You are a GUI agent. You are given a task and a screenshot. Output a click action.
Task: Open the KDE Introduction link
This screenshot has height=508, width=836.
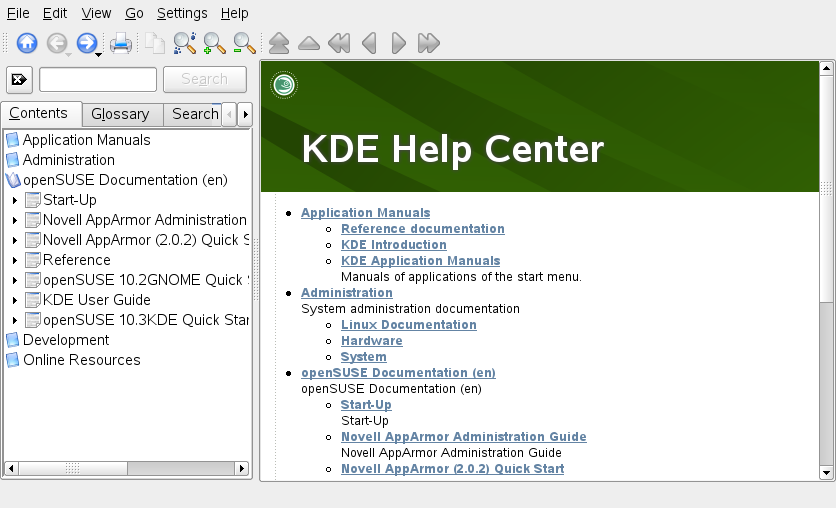[x=393, y=245]
